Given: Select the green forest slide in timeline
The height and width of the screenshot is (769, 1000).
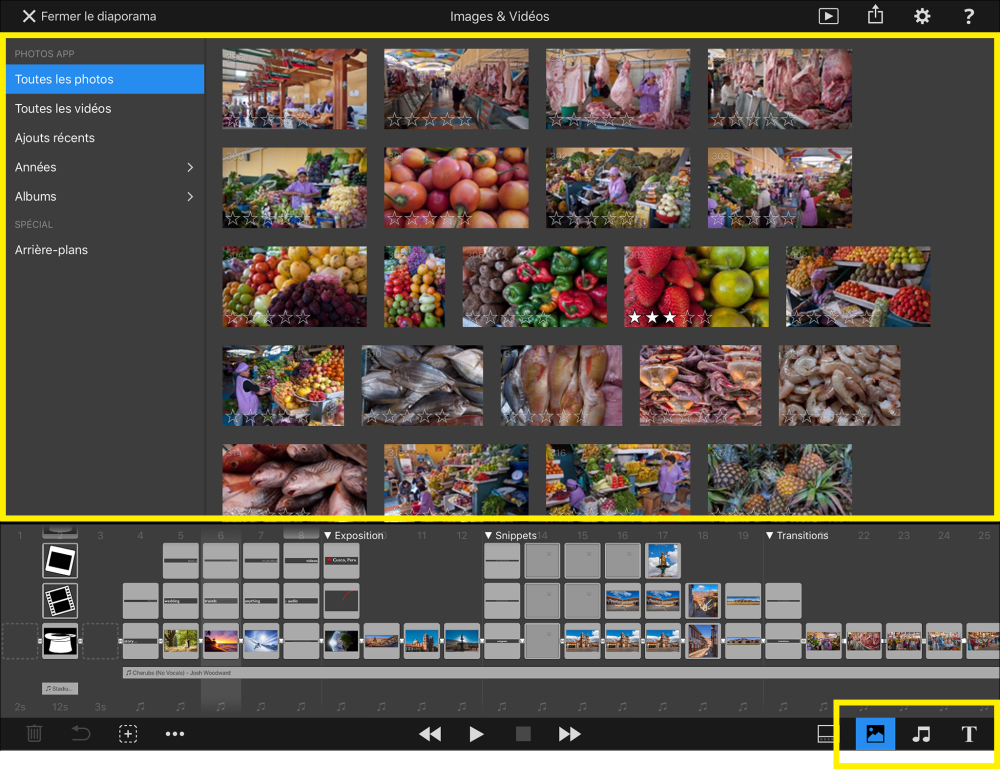Looking at the screenshot, I should coord(180,641).
